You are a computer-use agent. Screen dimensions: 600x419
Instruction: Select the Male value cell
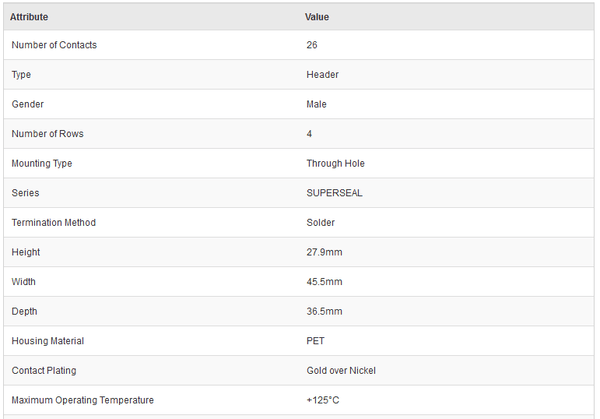[316, 104]
